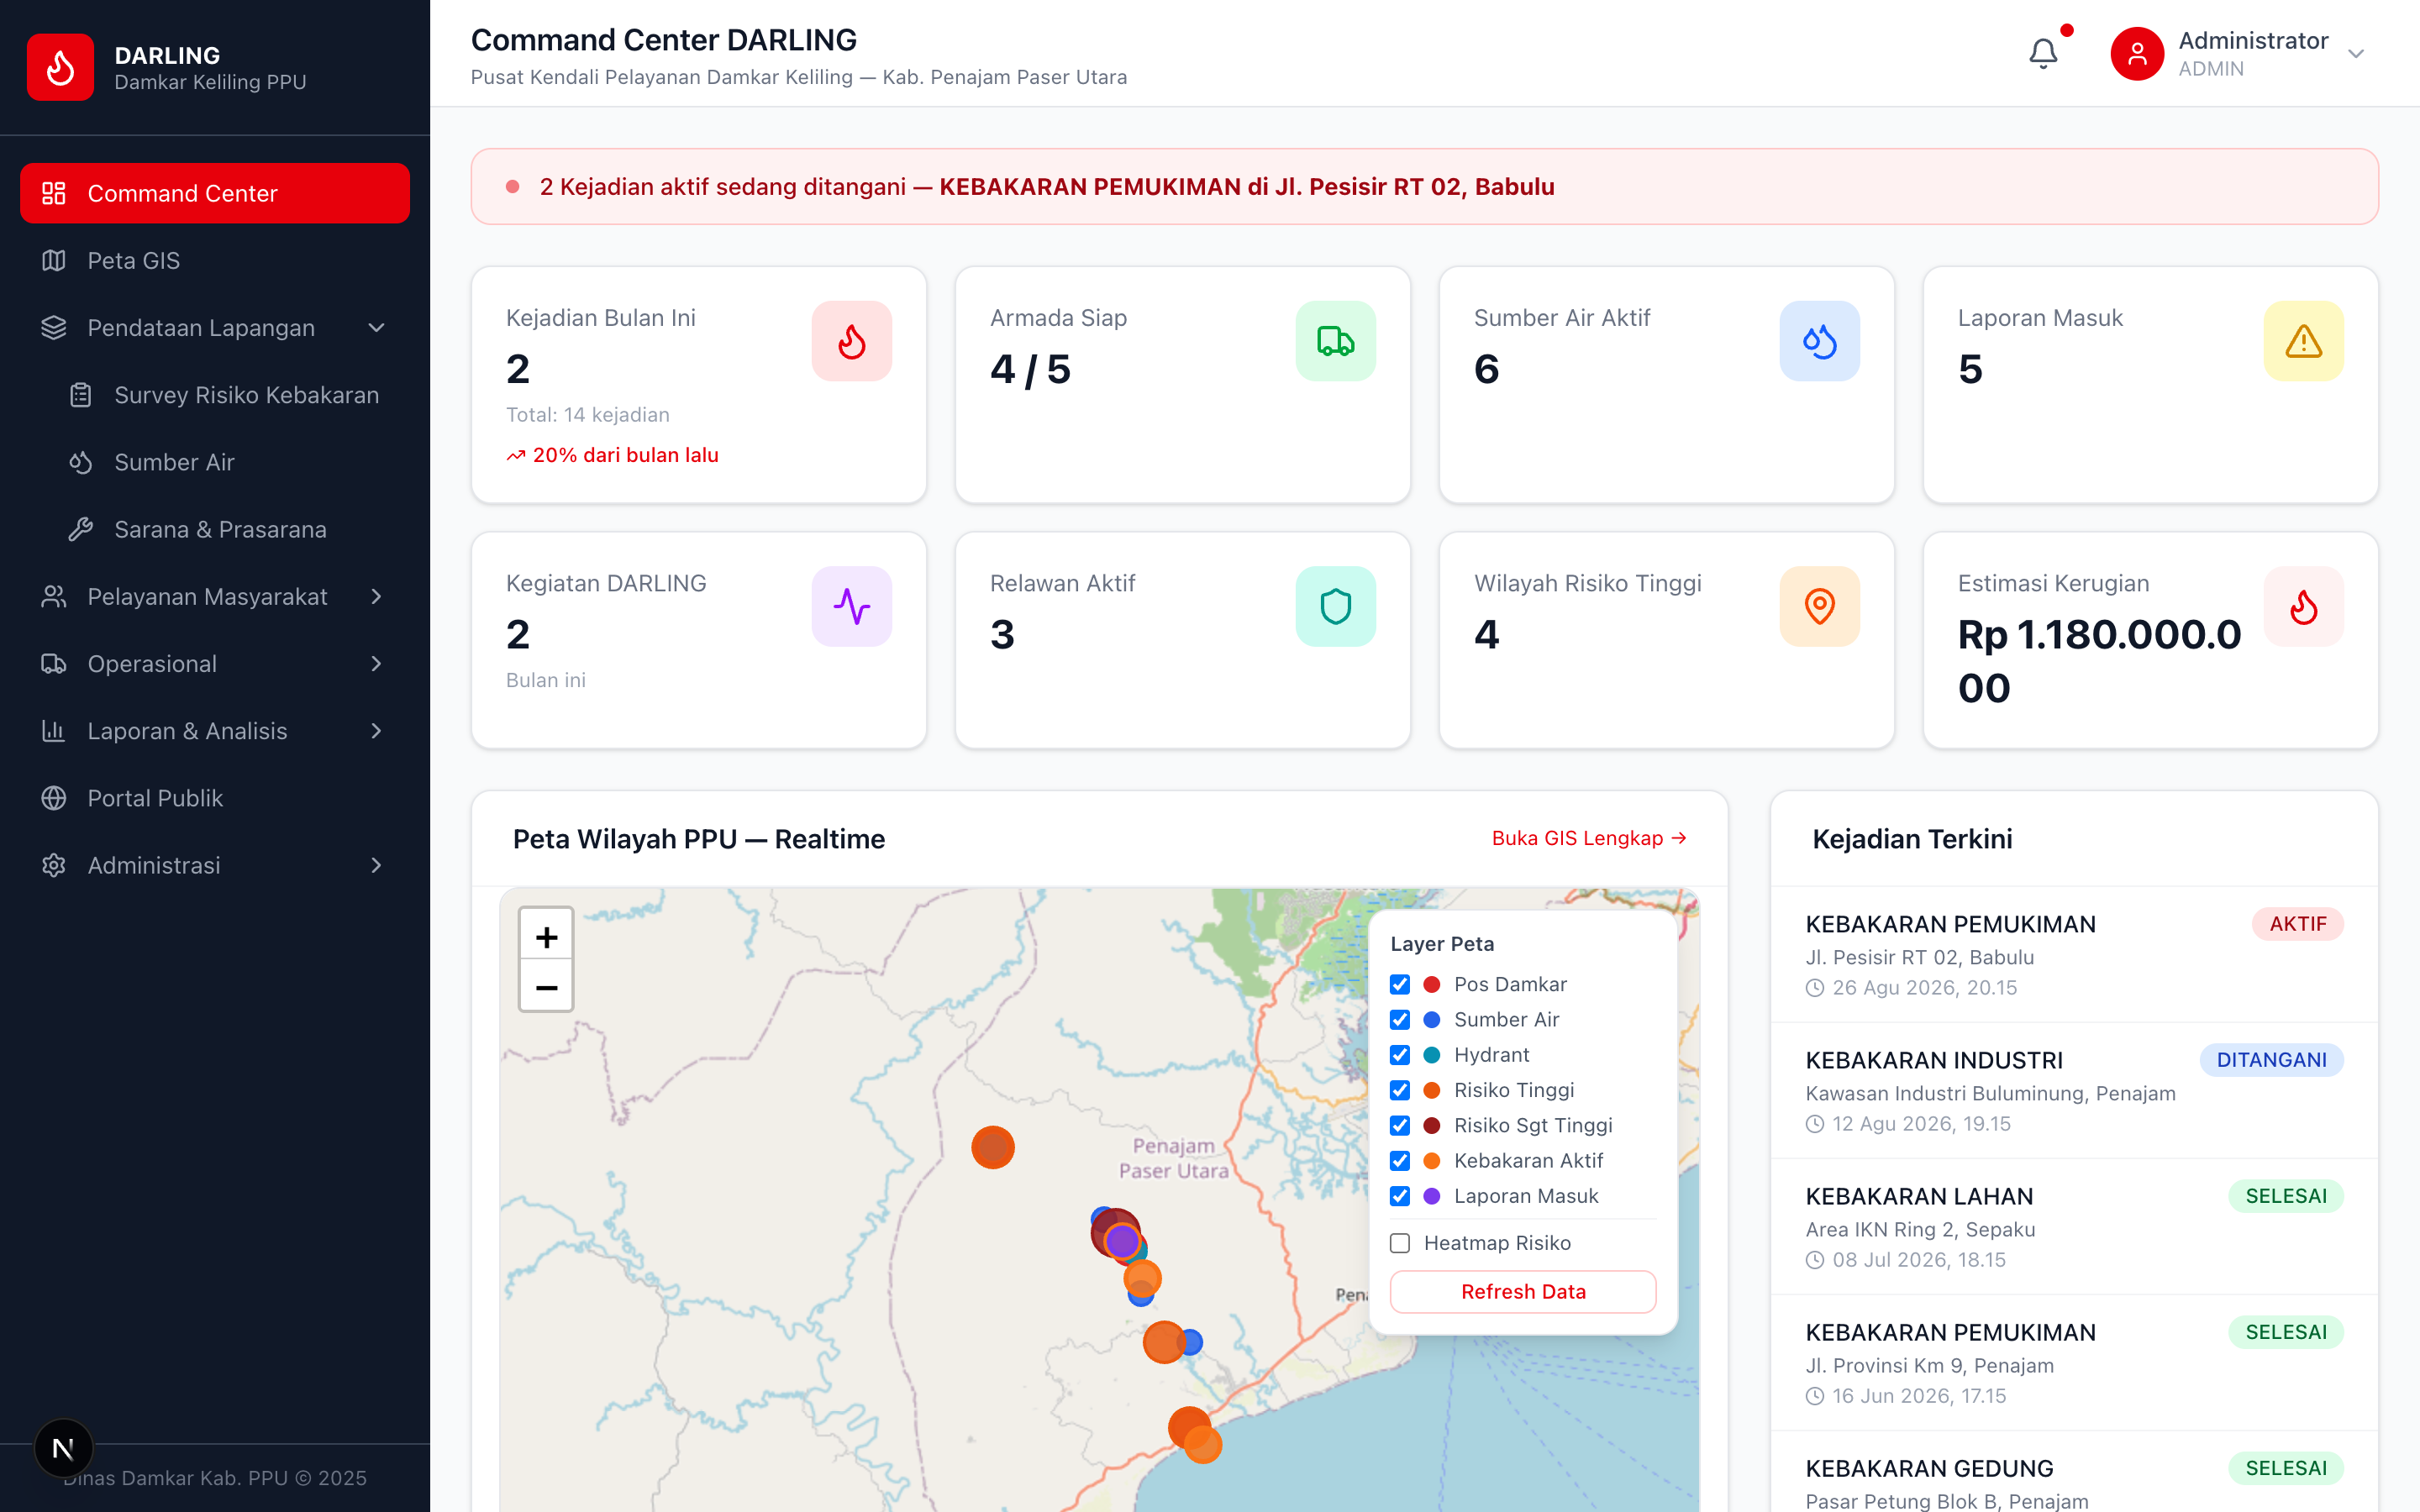Click the Administrasi gear icon
The image size is (2420, 1512).
click(54, 865)
